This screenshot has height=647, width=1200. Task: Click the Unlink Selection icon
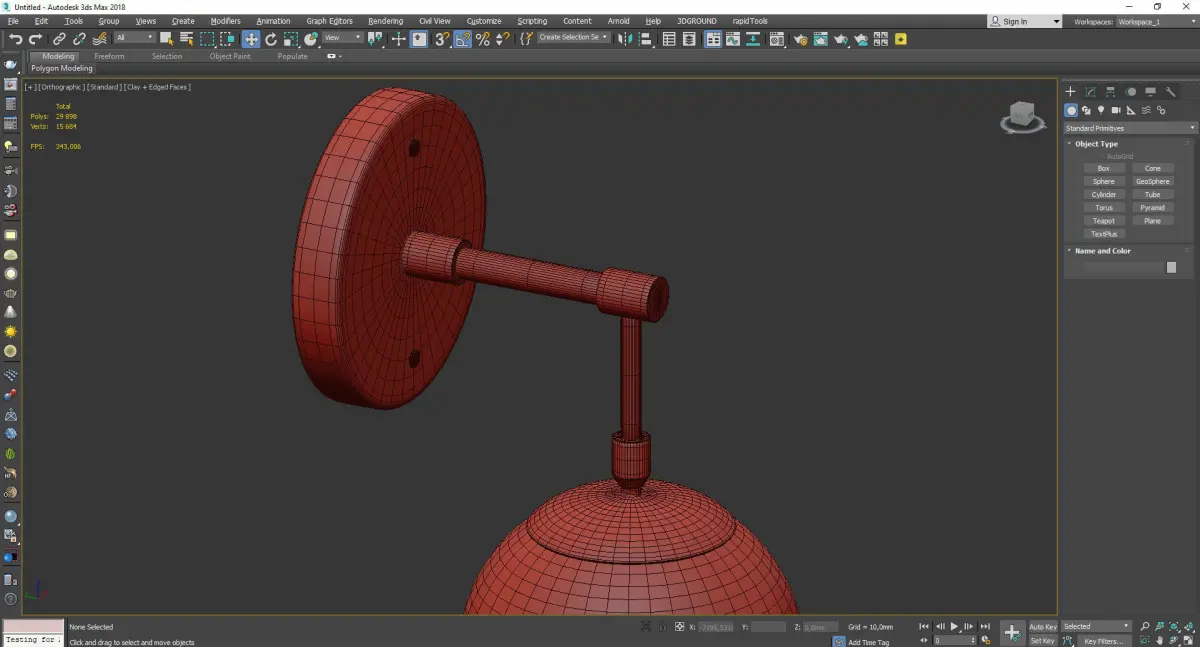click(x=79, y=39)
